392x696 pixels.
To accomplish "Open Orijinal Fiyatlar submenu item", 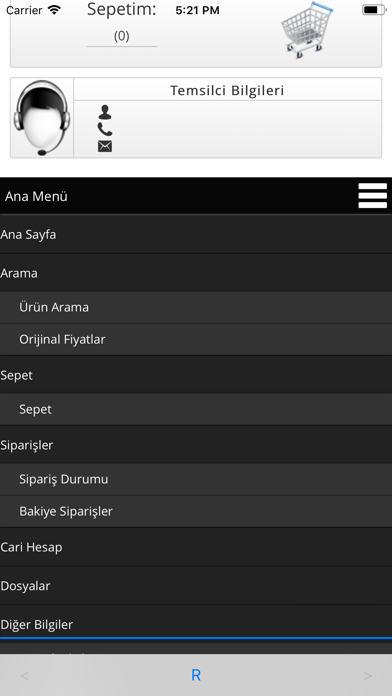I will point(196,340).
